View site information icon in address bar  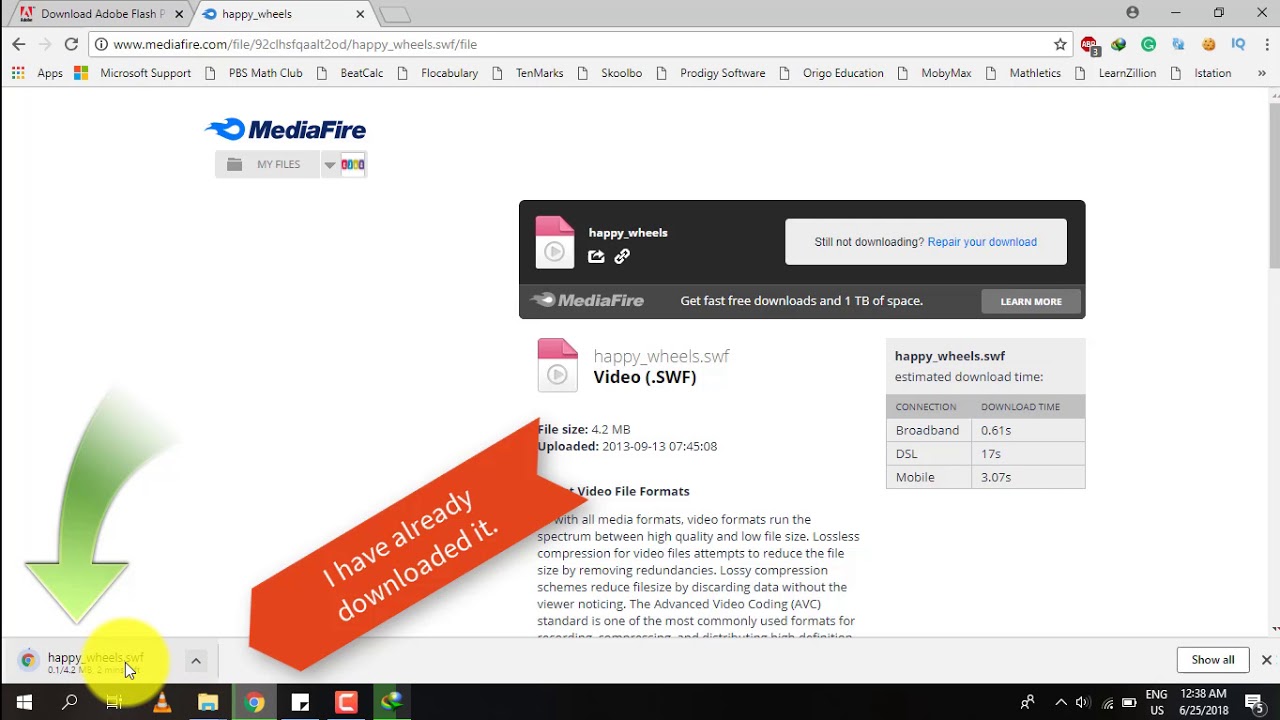pos(101,44)
